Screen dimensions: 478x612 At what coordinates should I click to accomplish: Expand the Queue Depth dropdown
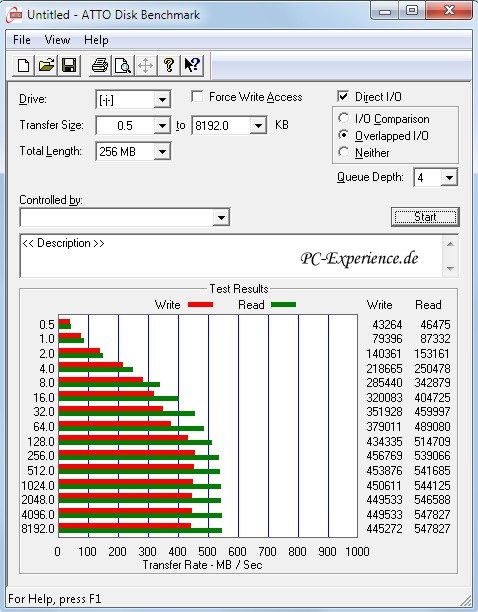449,178
